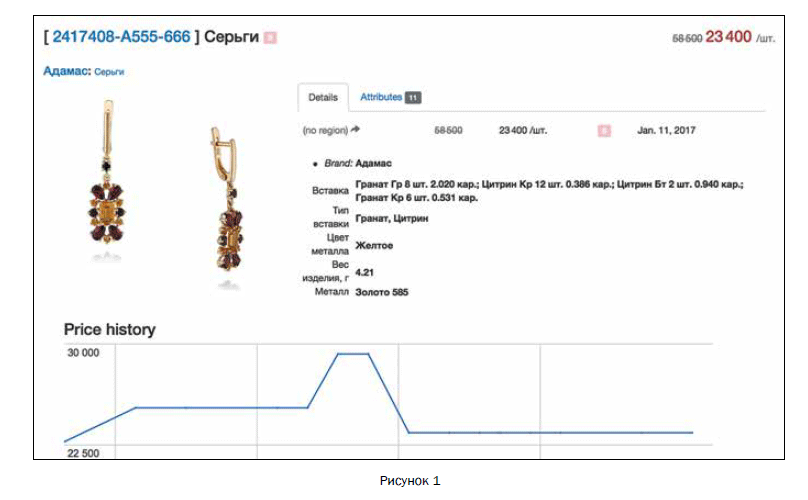
Task: Click the 11 count badge on Attributes
Action: pos(413,98)
